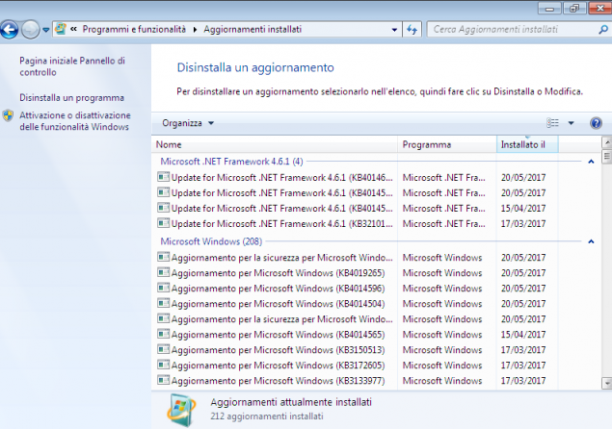Click the Forward navigation arrow button
The width and height of the screenshot is (612, 429).
pos(30,30)
